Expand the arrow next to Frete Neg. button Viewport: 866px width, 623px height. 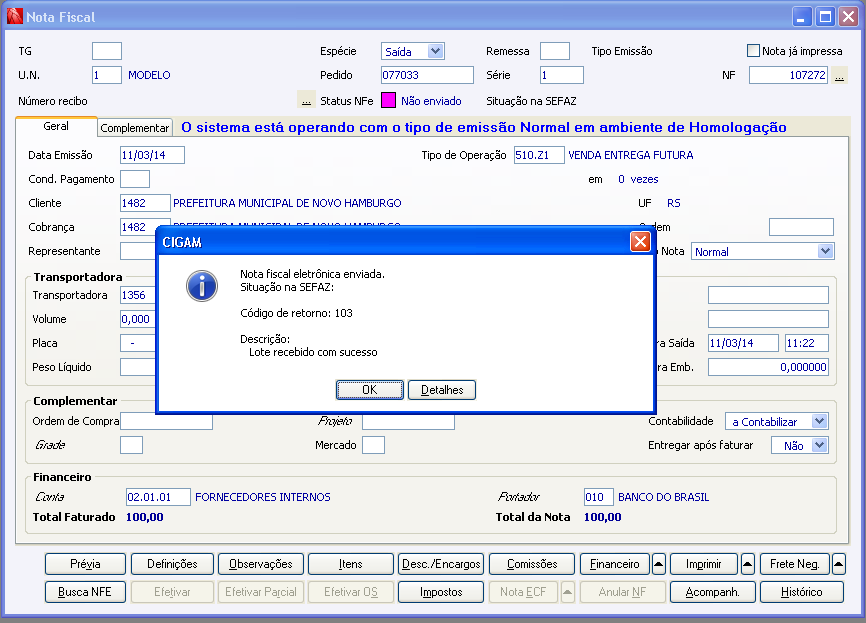(x=838, y=564)
